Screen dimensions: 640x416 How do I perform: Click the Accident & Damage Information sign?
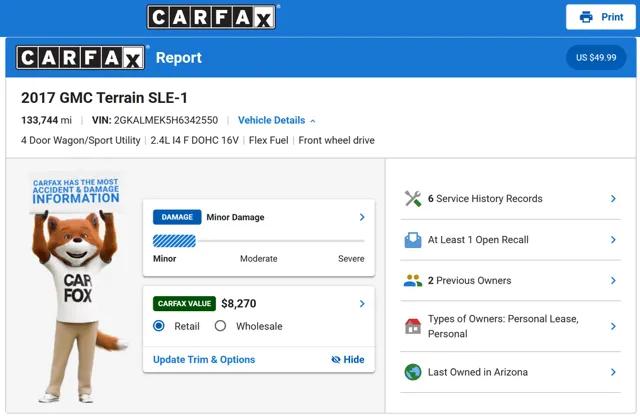[76, 191]
